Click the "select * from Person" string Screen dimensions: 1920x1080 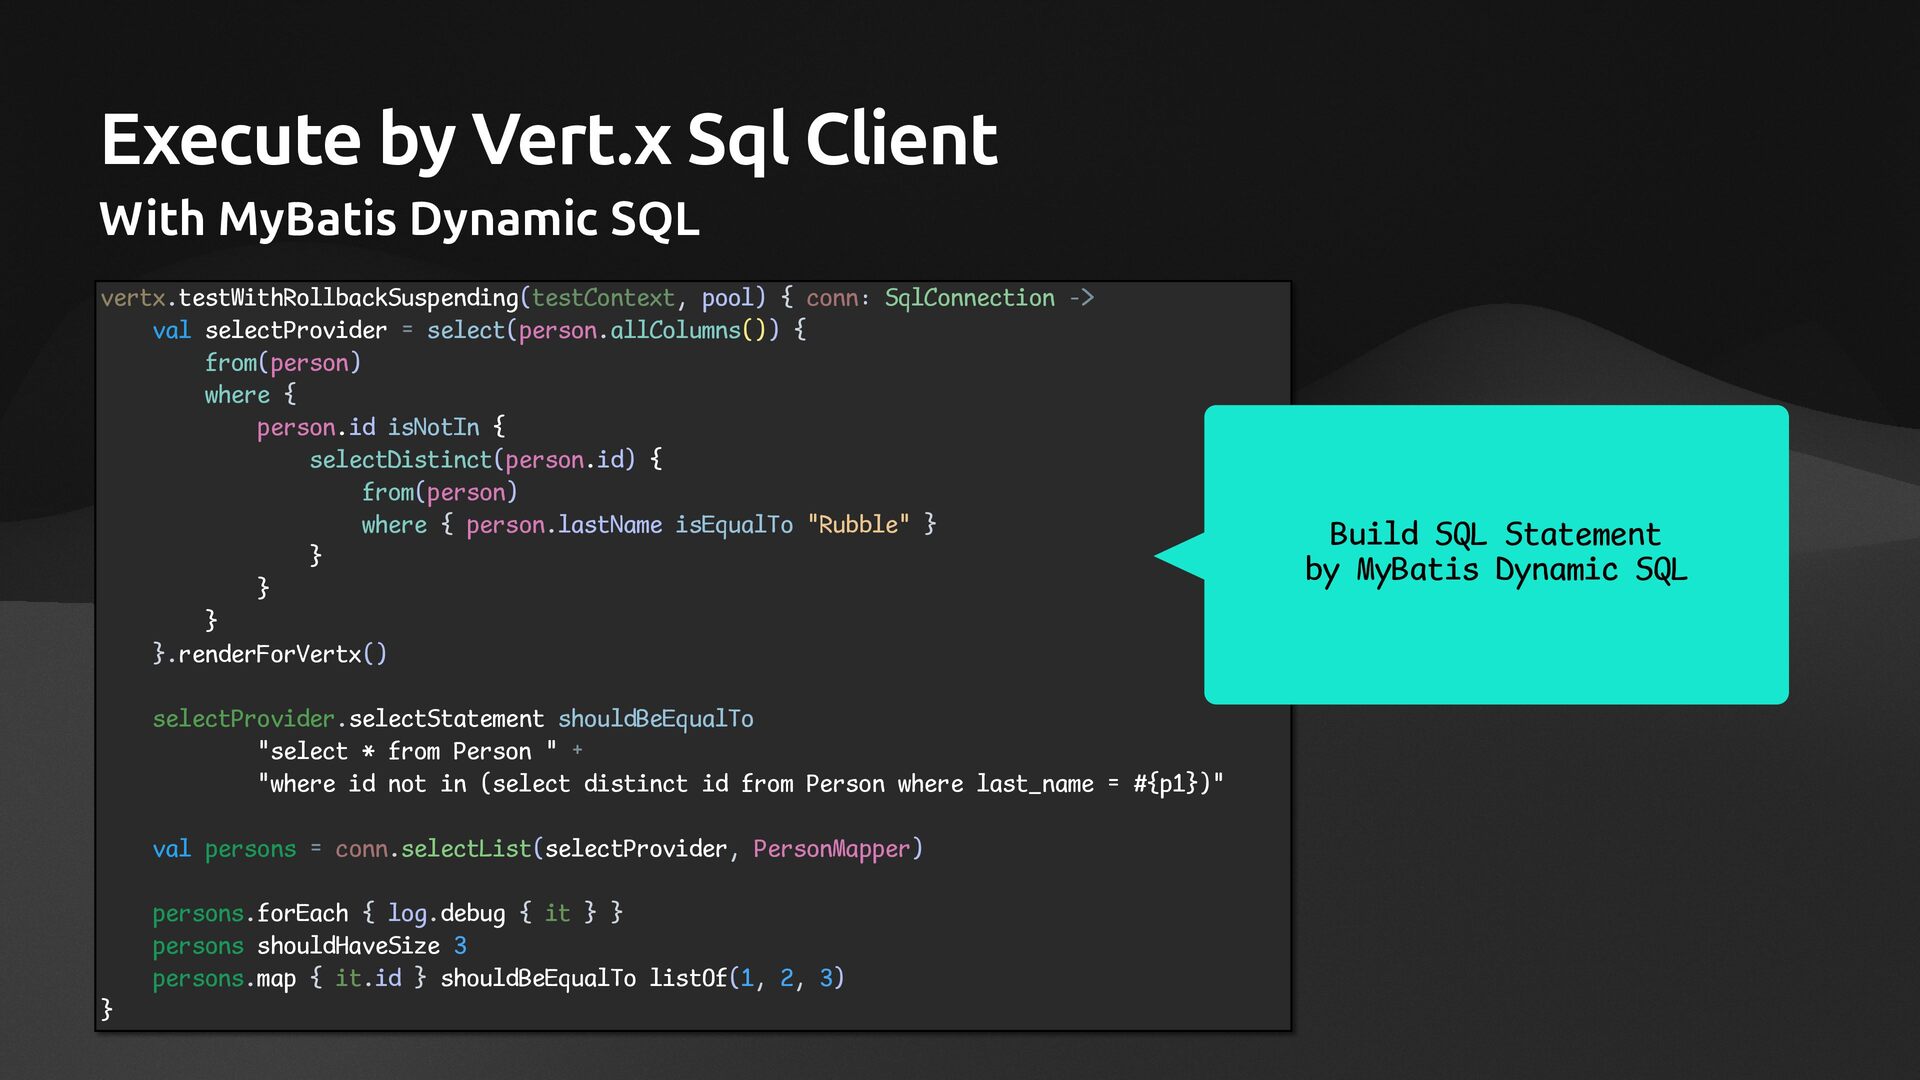pos(406,752)
